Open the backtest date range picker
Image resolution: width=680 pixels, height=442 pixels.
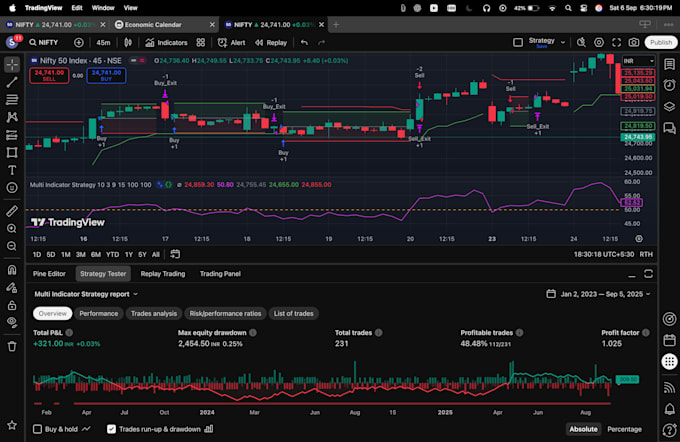[x=600, y=294]
